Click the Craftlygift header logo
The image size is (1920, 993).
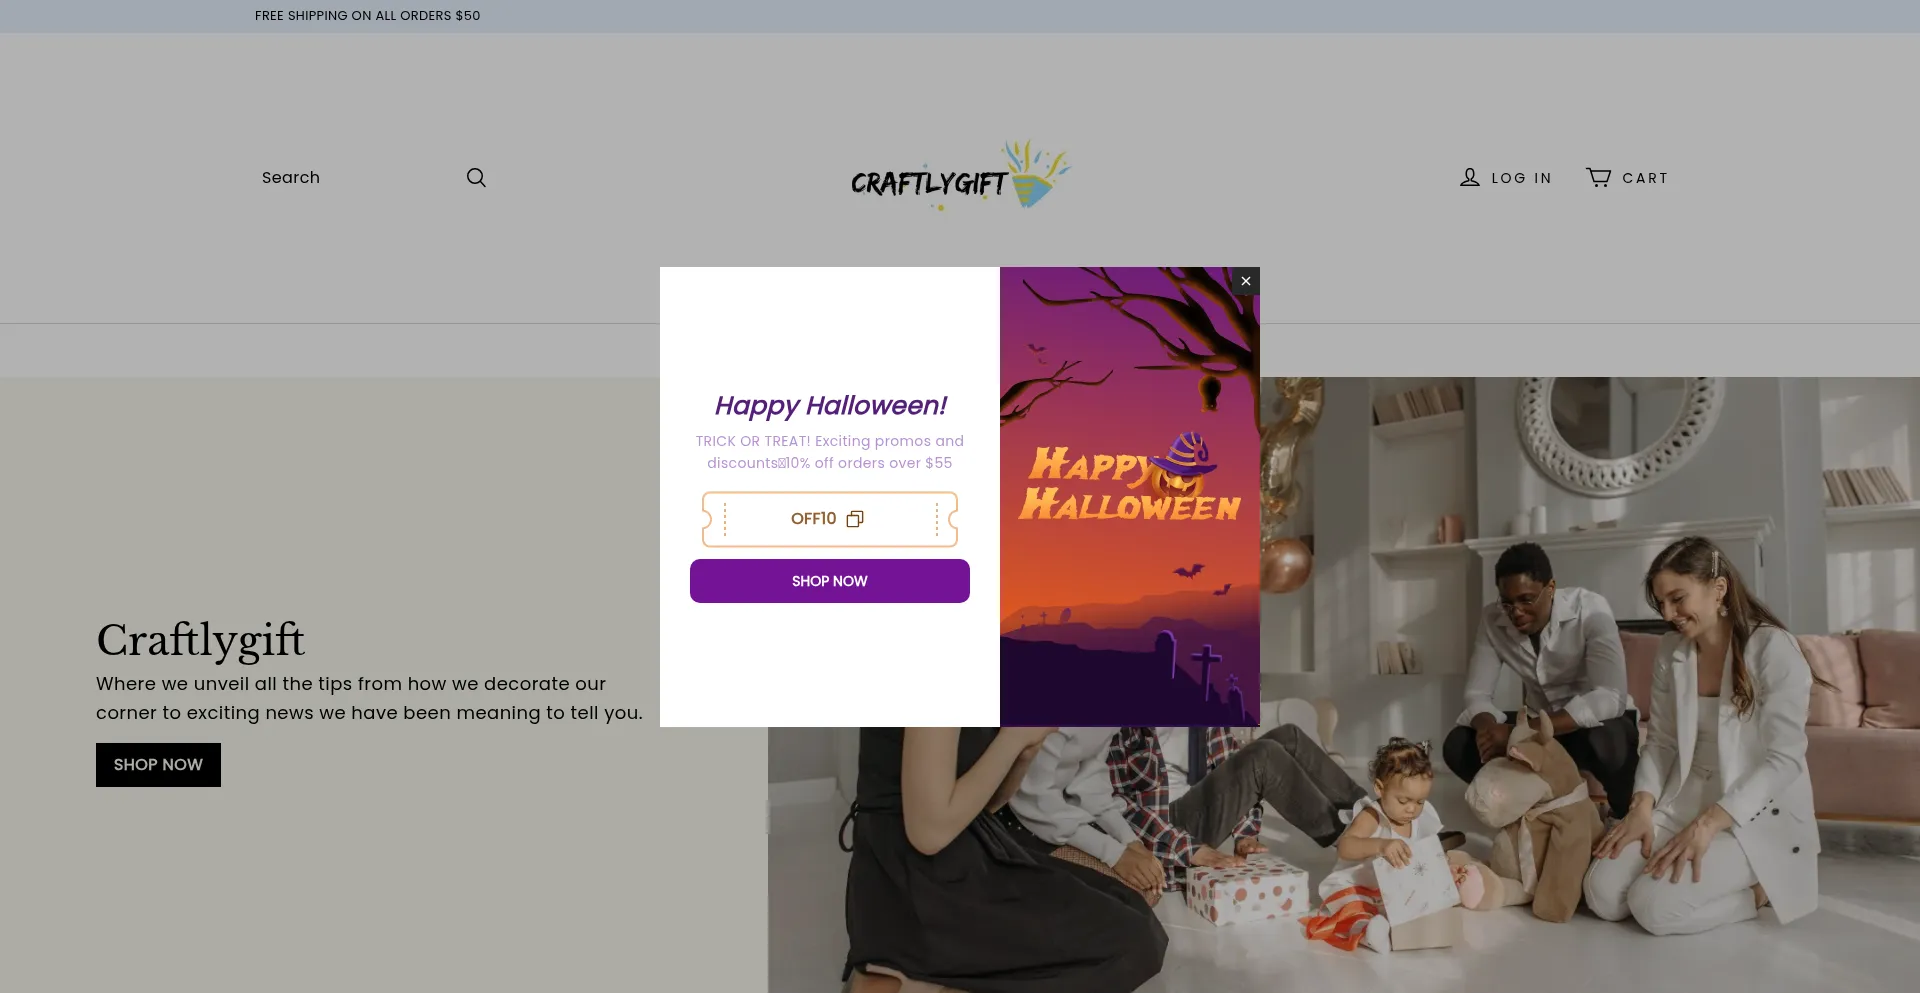pos(959,177)
